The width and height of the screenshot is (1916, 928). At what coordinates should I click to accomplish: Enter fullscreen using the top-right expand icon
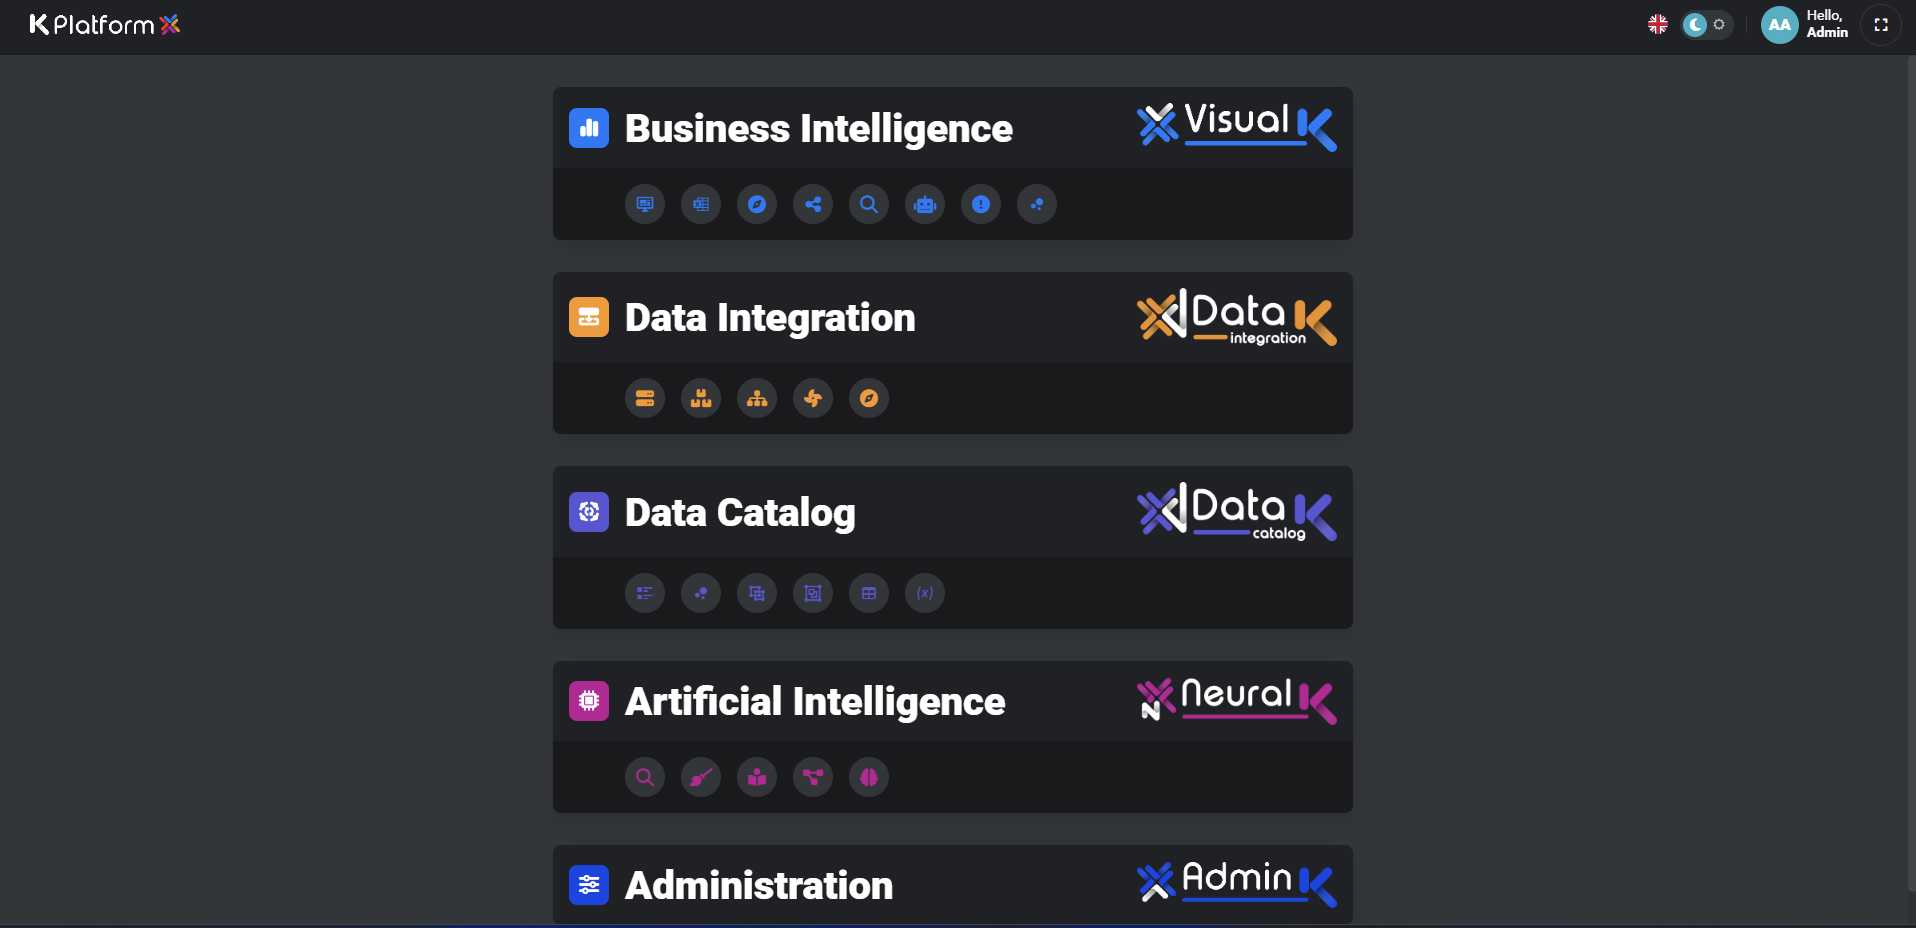pyautogui.click(x=1881, y=25)
